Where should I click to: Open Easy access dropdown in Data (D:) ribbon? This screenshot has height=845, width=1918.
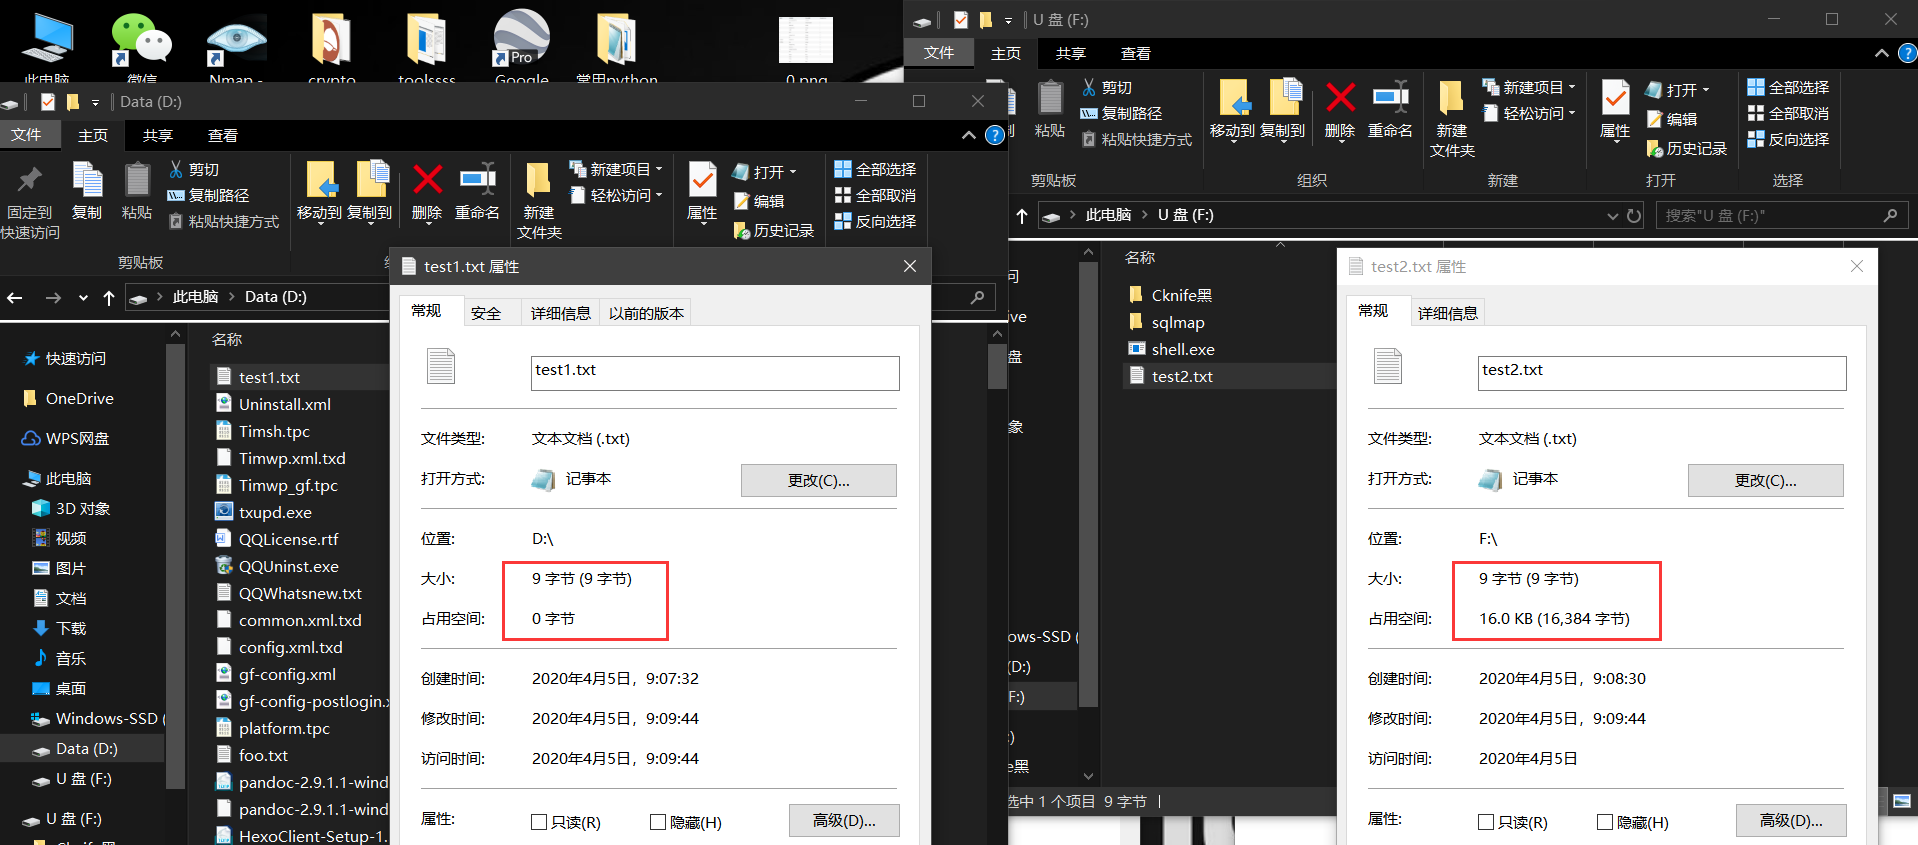point(616,195)
